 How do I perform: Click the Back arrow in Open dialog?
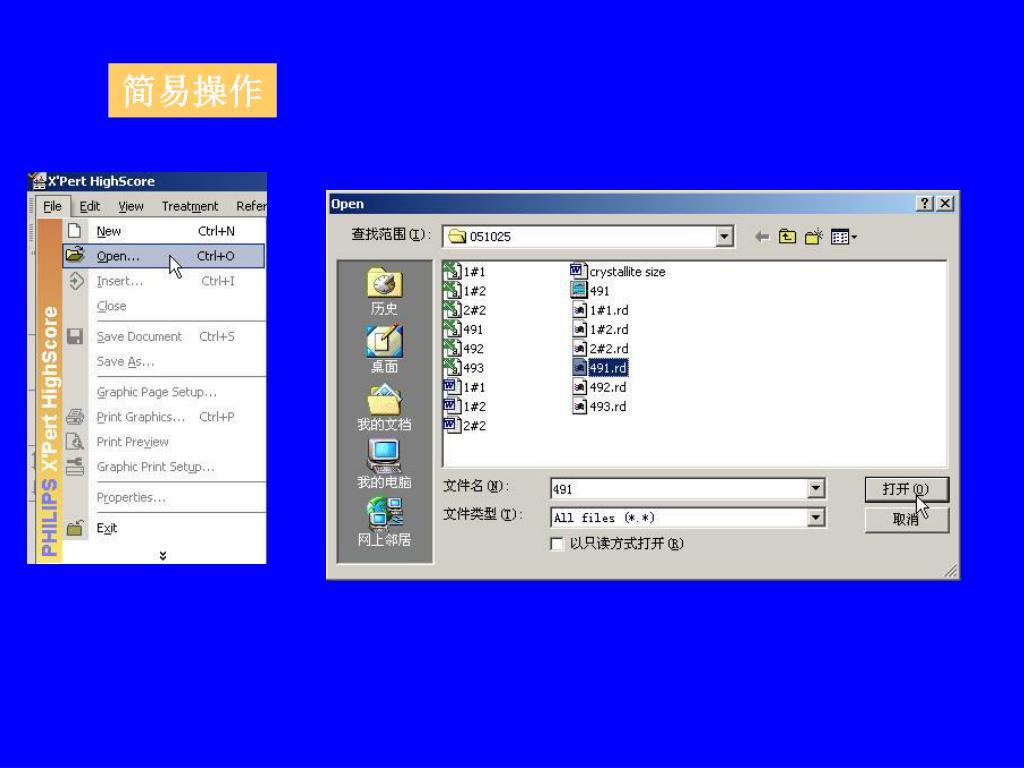(761, 236)
